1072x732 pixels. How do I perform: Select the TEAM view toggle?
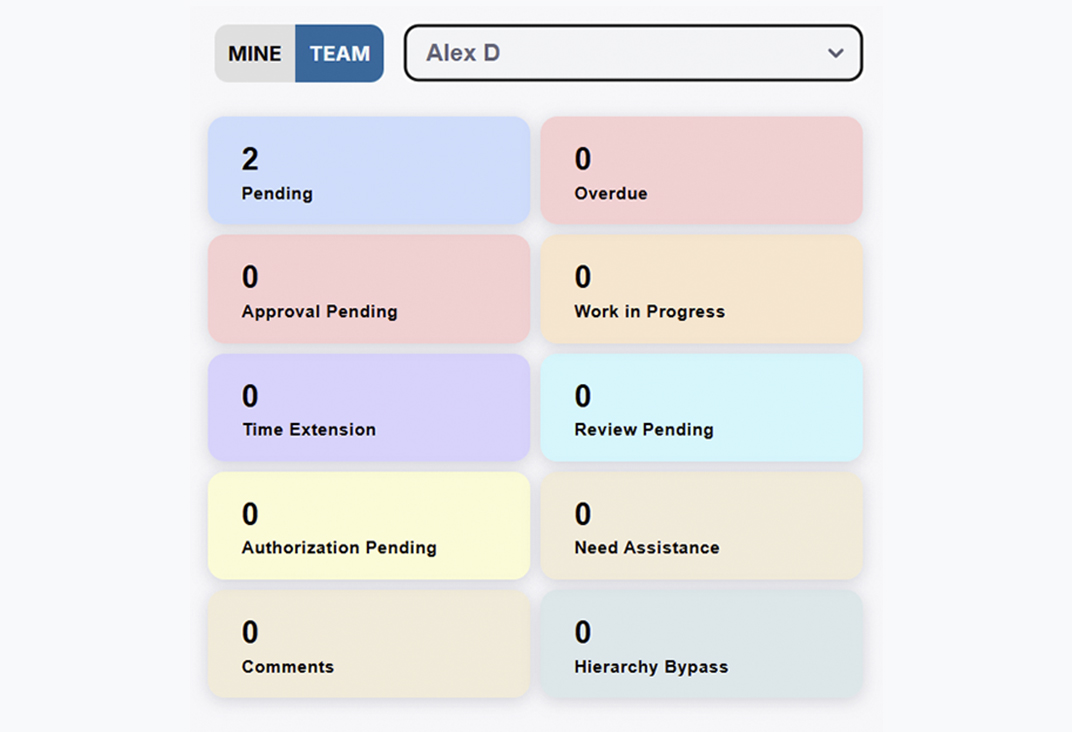(340, 54)
